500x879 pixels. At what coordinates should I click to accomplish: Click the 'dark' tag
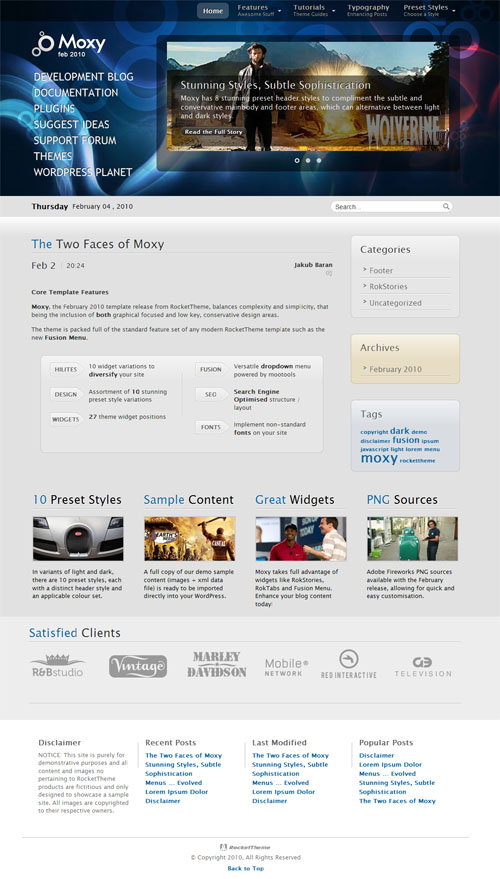[400, 431]
